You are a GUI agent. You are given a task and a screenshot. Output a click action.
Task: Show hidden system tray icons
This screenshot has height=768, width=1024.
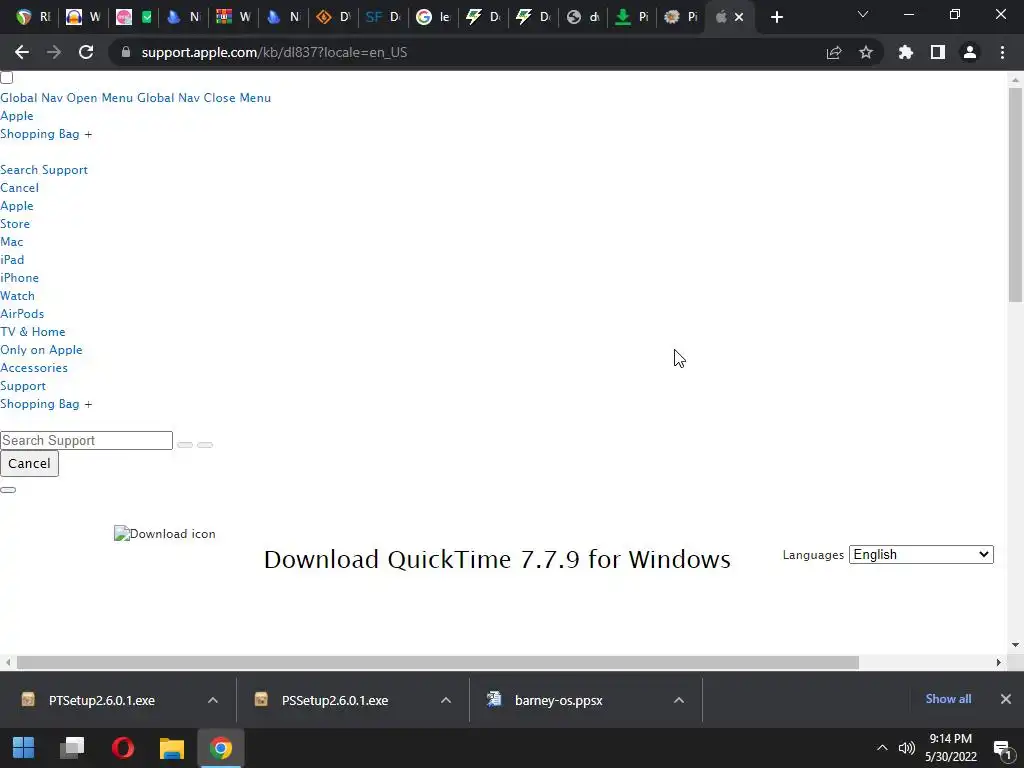(x=882, y=748)
